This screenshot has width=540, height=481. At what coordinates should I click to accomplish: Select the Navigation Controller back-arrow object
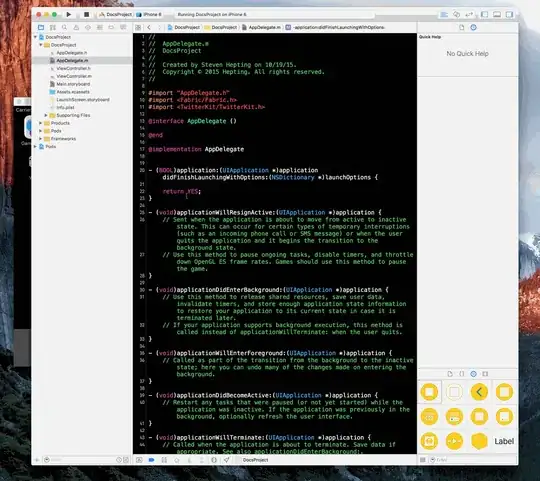479,392
